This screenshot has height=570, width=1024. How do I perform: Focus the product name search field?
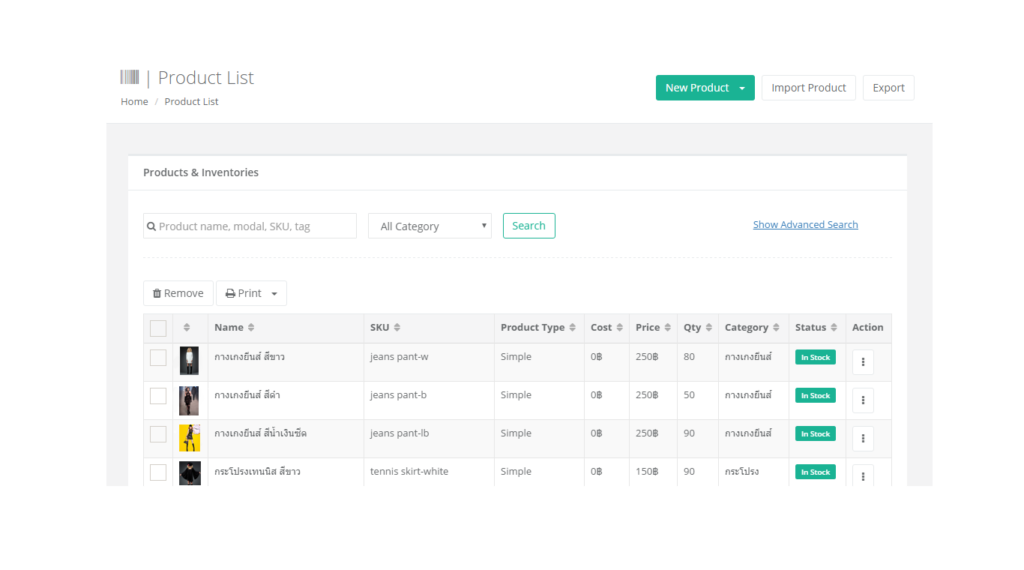coord(250,226)
